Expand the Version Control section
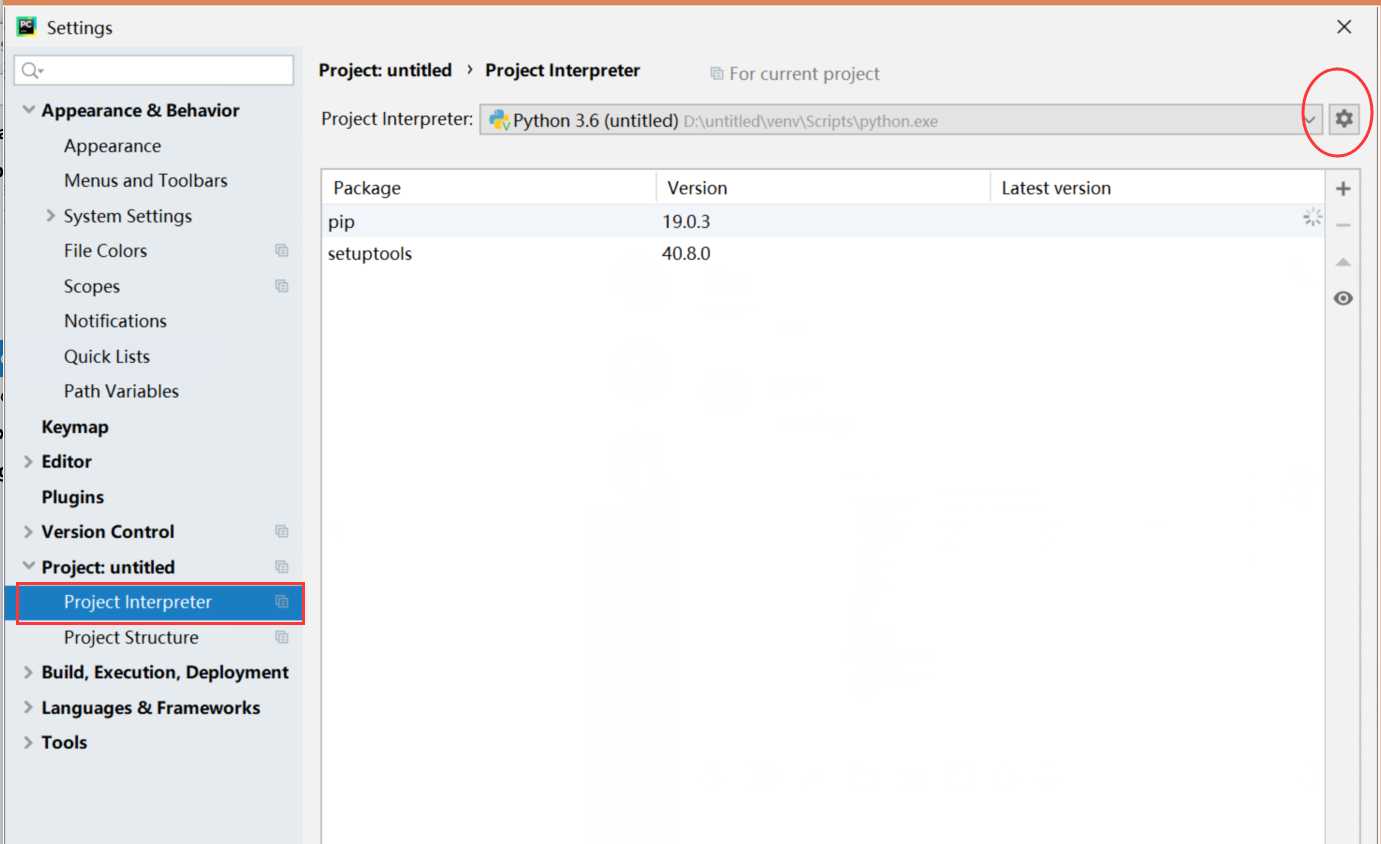Viewport: 1381px width, 844px height. tap(28, 532)
